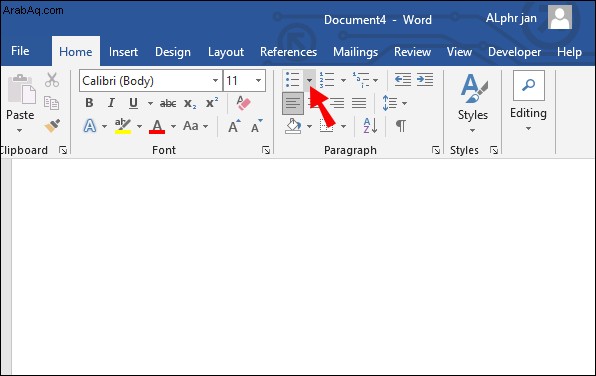This screenshot has height=376, width=596.
Task: Toggle Align Right paragraph alignment
Action: coord(337,103)
